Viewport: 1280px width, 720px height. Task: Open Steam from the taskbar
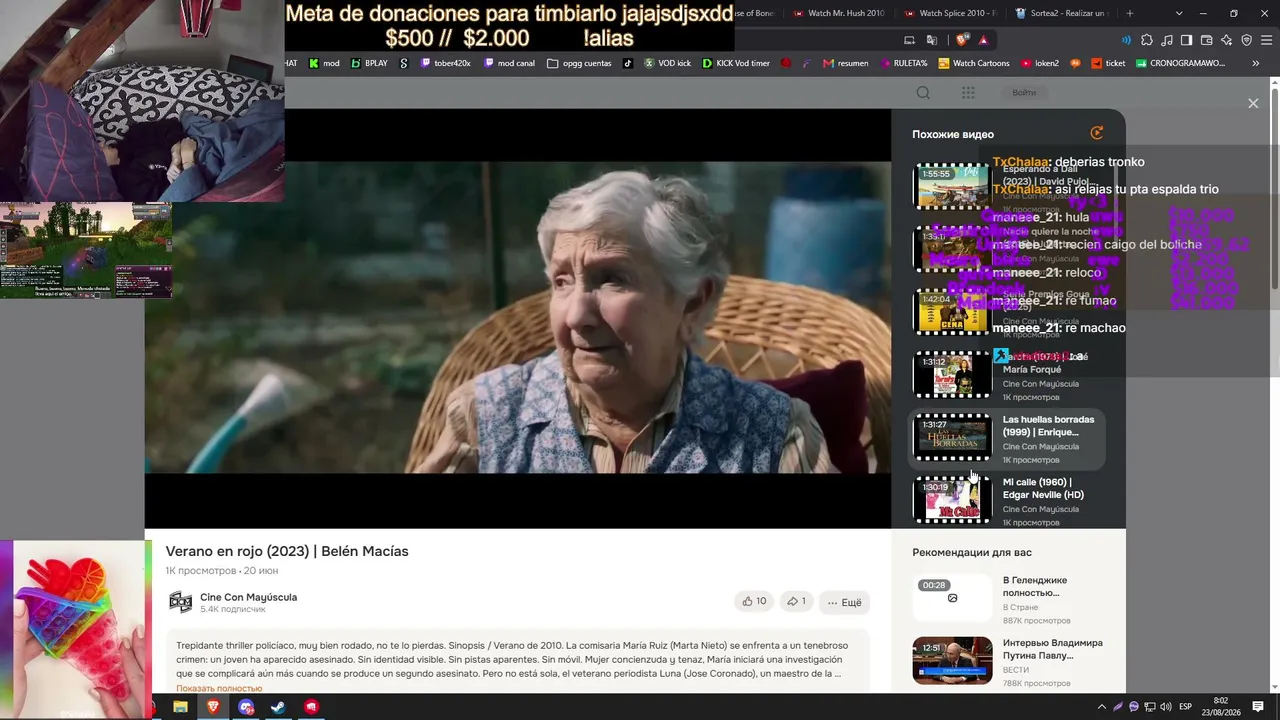click(x=278, y=707)
